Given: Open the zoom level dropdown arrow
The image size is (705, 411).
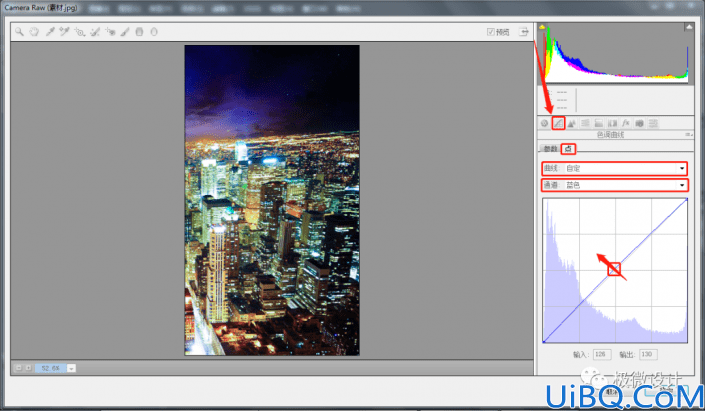Looking at the screenshot, I should 71,368.
